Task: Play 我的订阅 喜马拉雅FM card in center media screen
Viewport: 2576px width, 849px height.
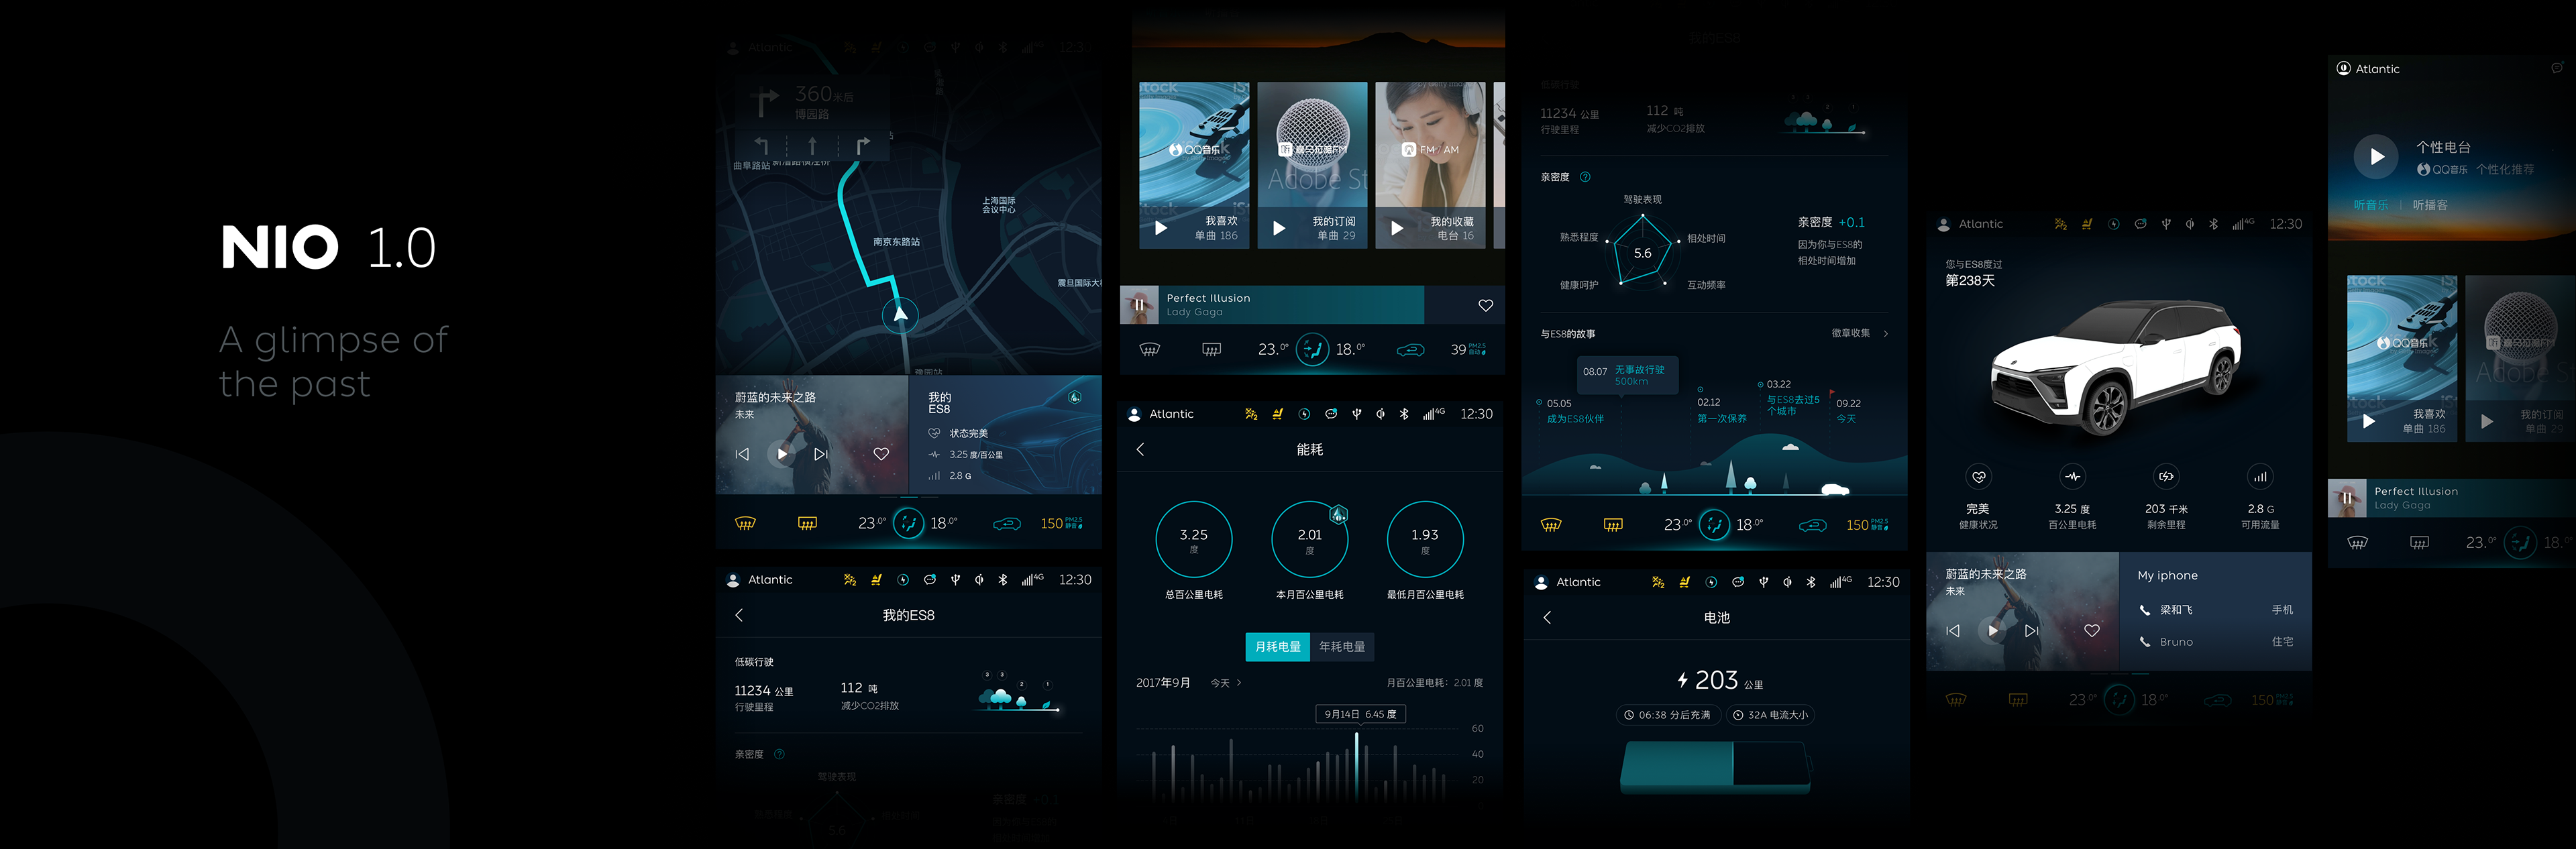Action: tap(1279, 228)
